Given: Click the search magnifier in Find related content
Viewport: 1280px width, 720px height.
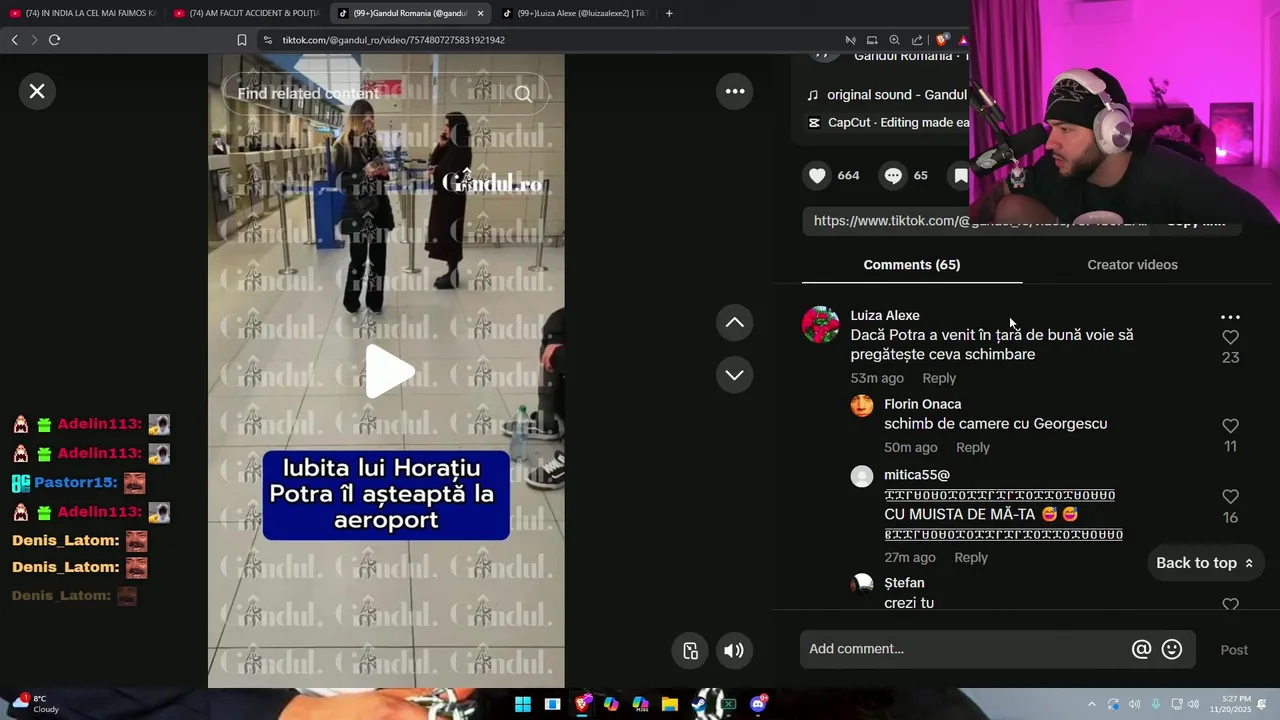Looking at the screenshot, I should (524, 94).
